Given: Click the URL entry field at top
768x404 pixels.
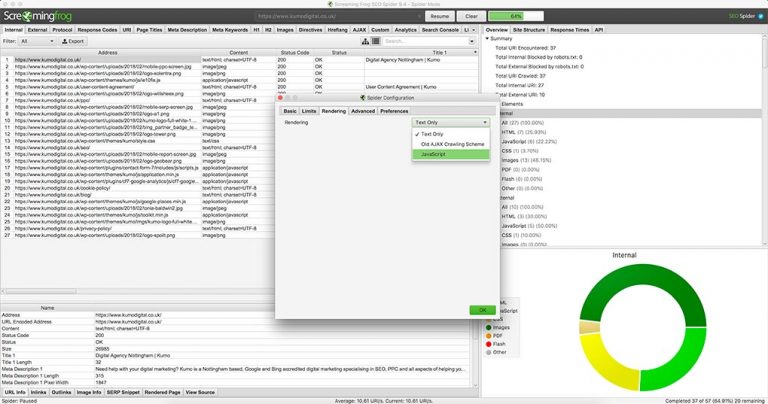Looking at the screenshot, I should click(x=336, y=16).
